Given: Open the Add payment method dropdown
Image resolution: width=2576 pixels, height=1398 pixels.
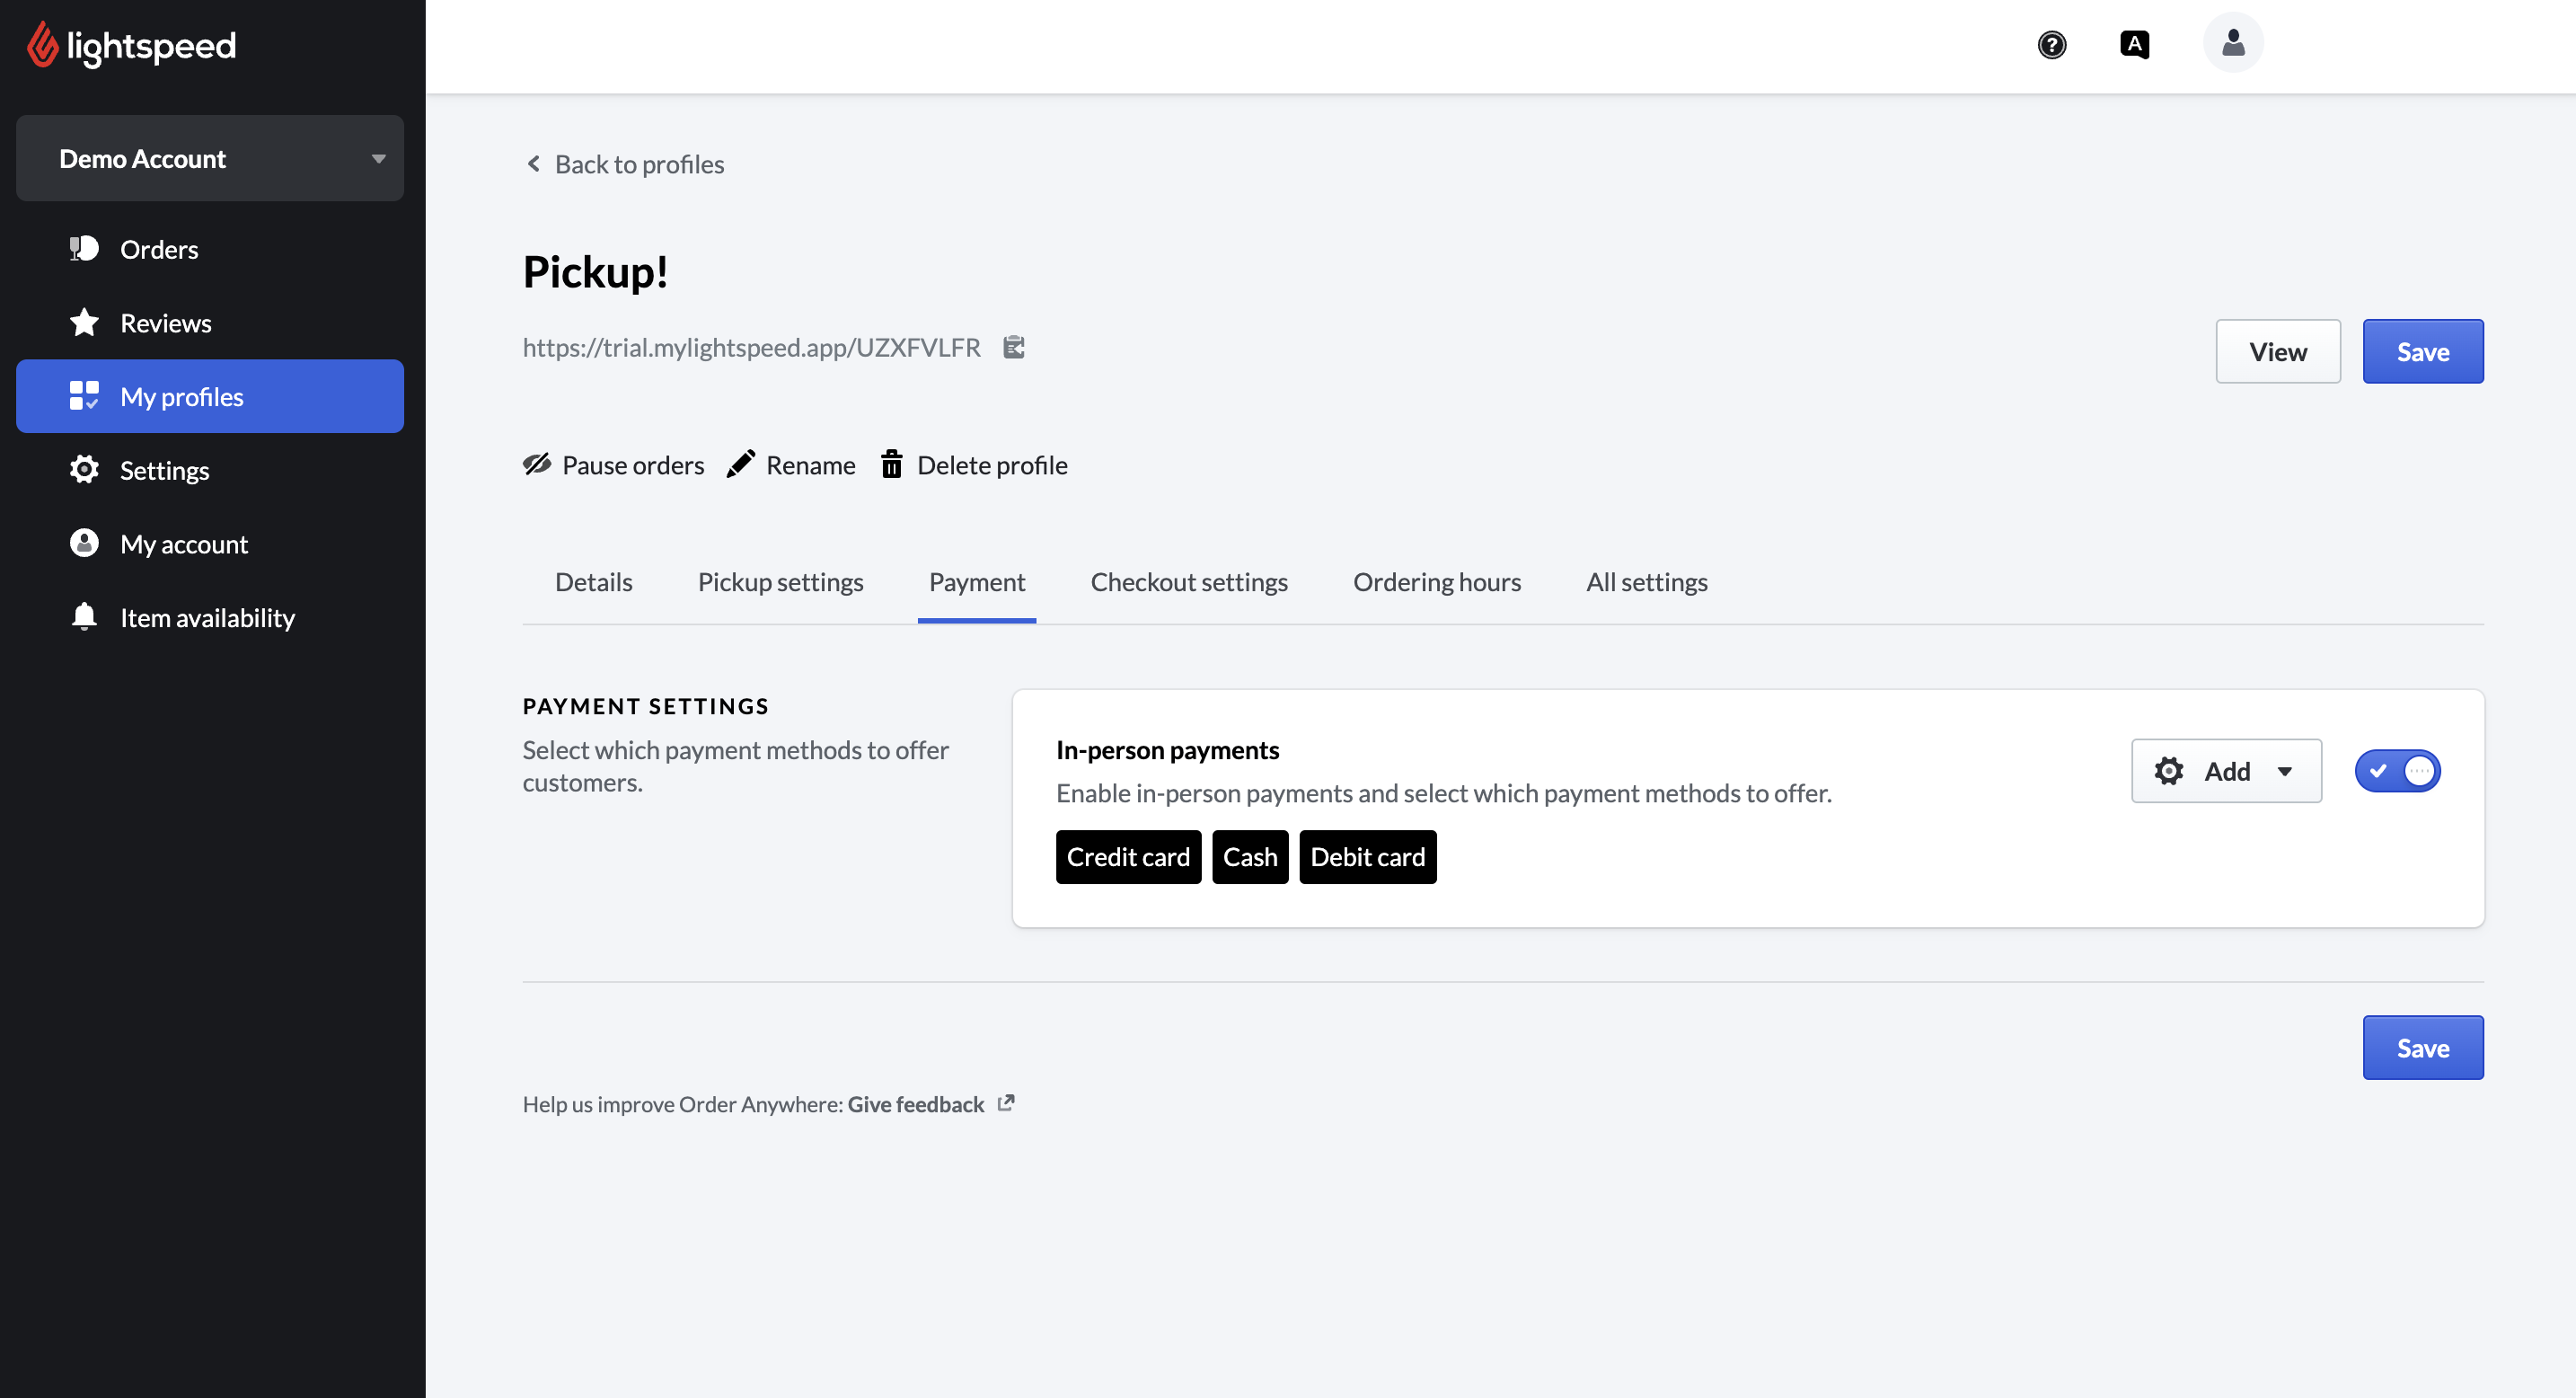Looking at the screenshot, I should coord(2226,771).
